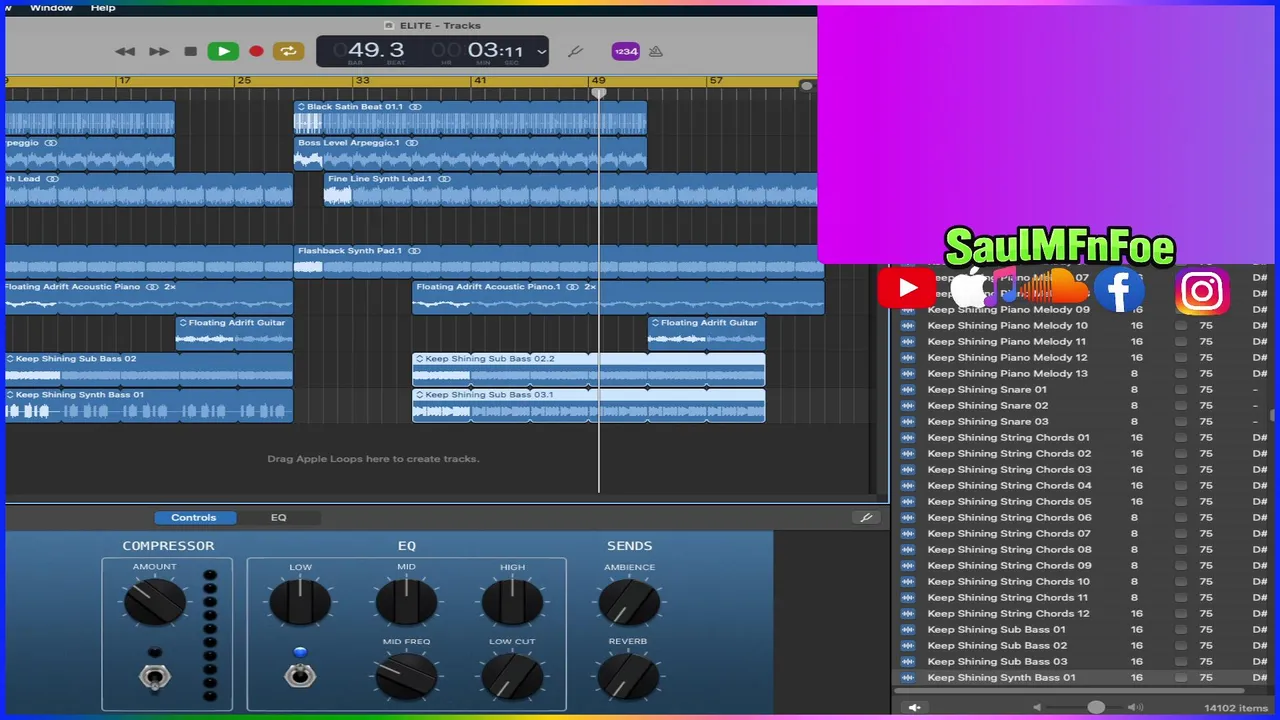Check favorite box for Keep Shining Snare 02
The image size is (1280, 720).
pos(1181,405)
